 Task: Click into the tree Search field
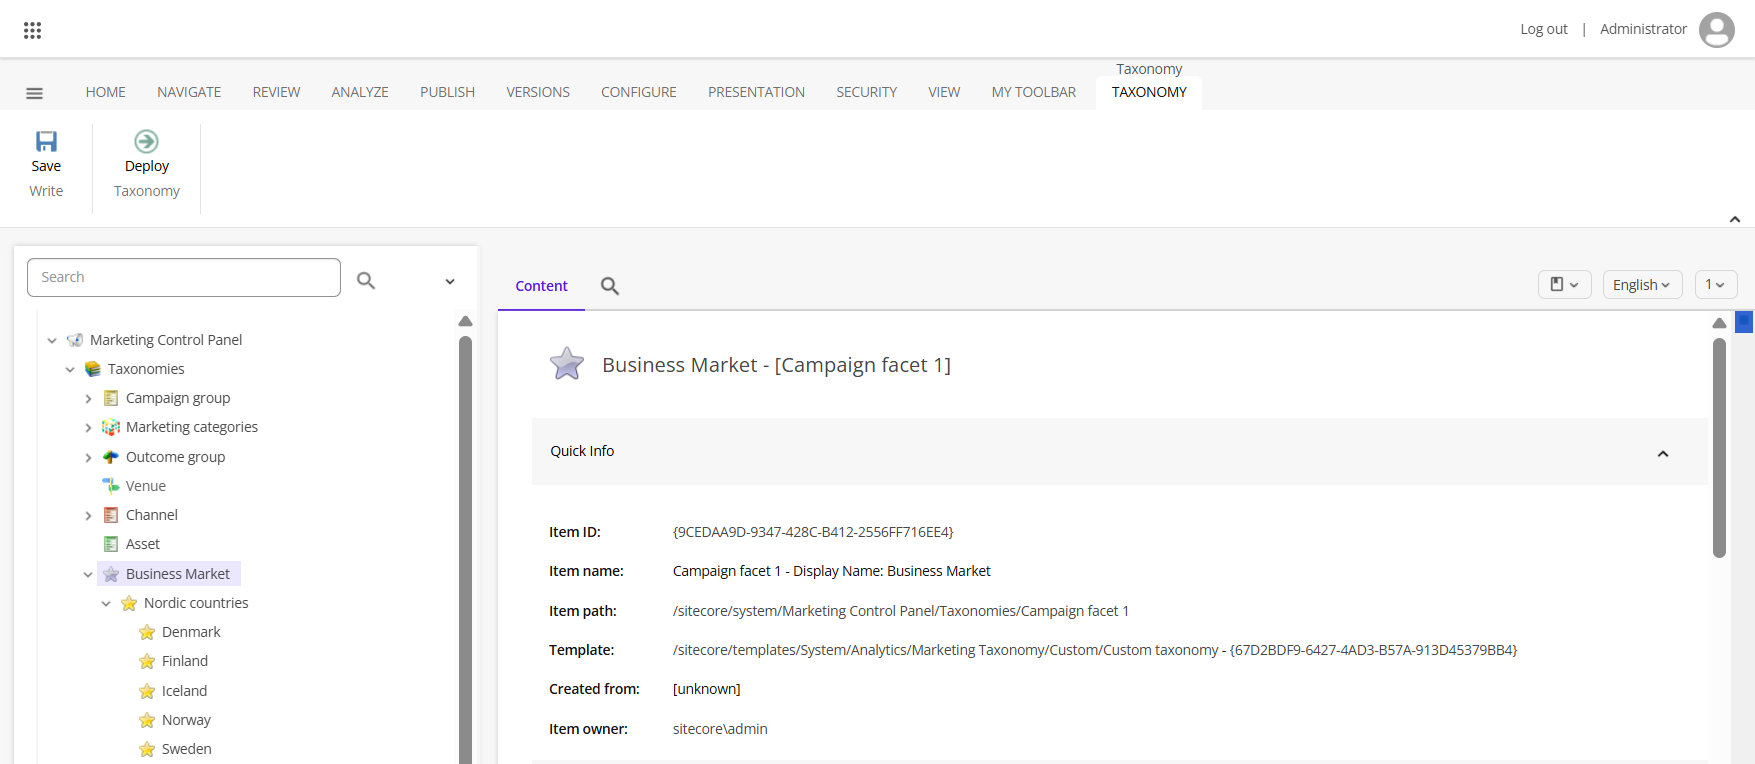click(x=184, y=277)
